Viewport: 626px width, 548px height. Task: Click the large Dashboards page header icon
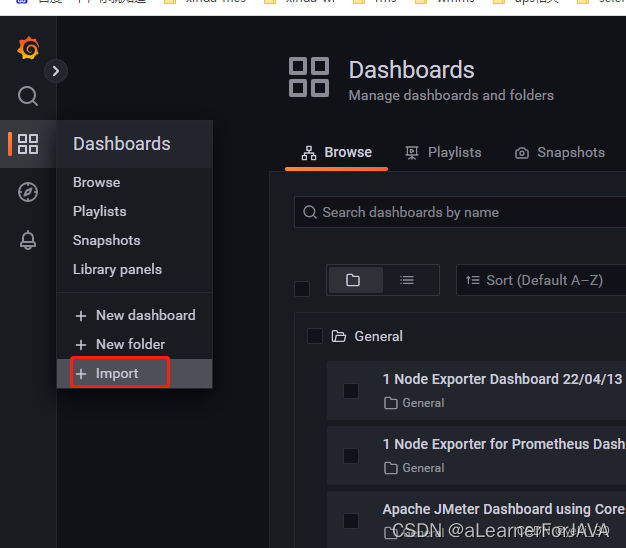pos(309,77)
